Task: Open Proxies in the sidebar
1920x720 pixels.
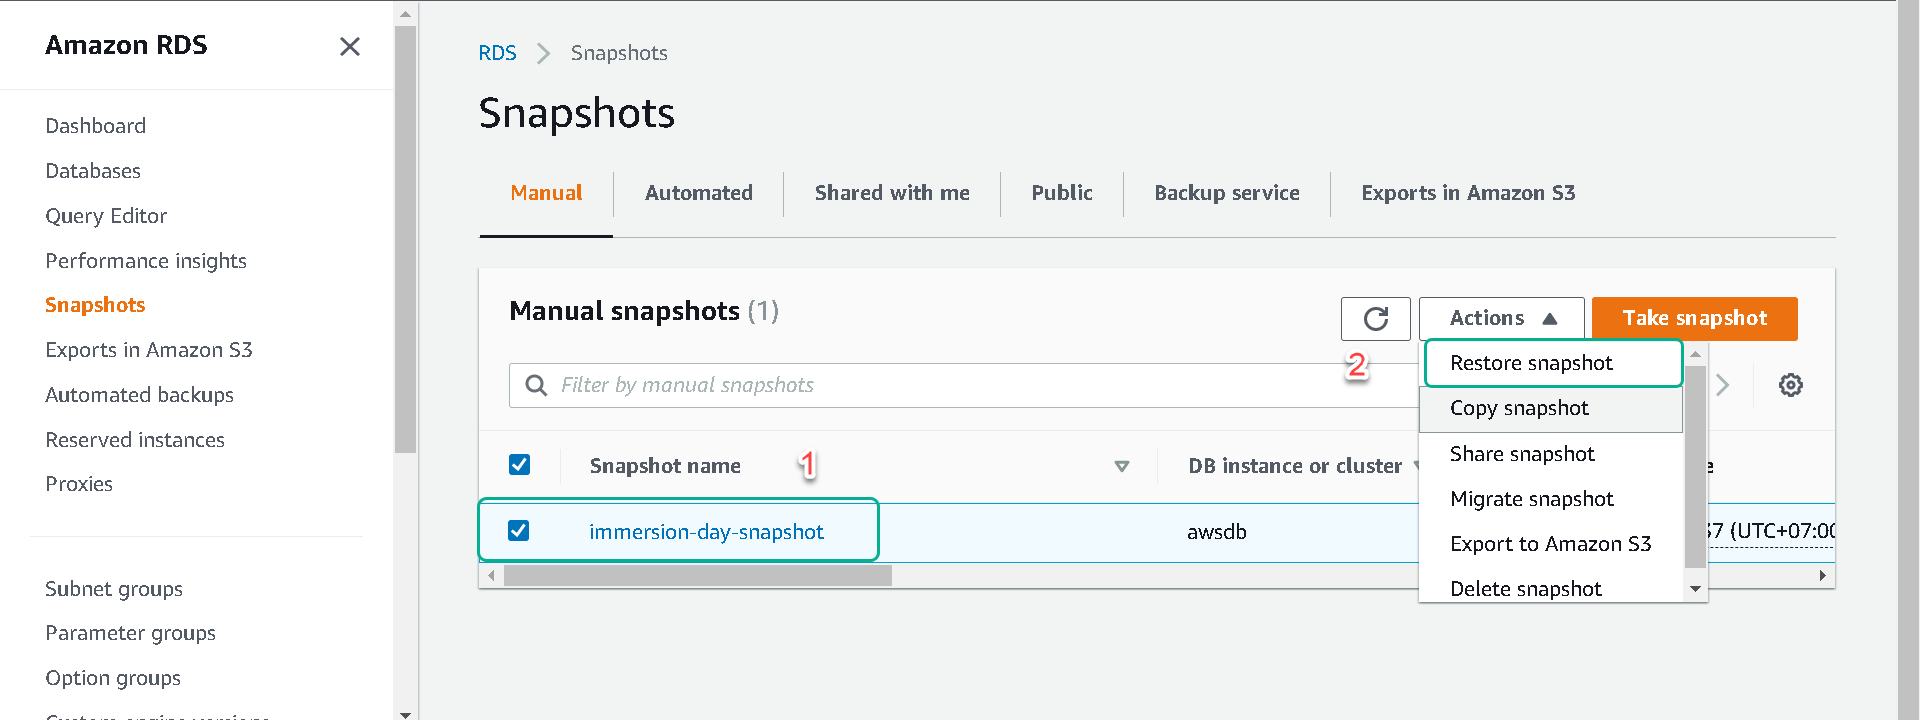Action: [79, 484]
